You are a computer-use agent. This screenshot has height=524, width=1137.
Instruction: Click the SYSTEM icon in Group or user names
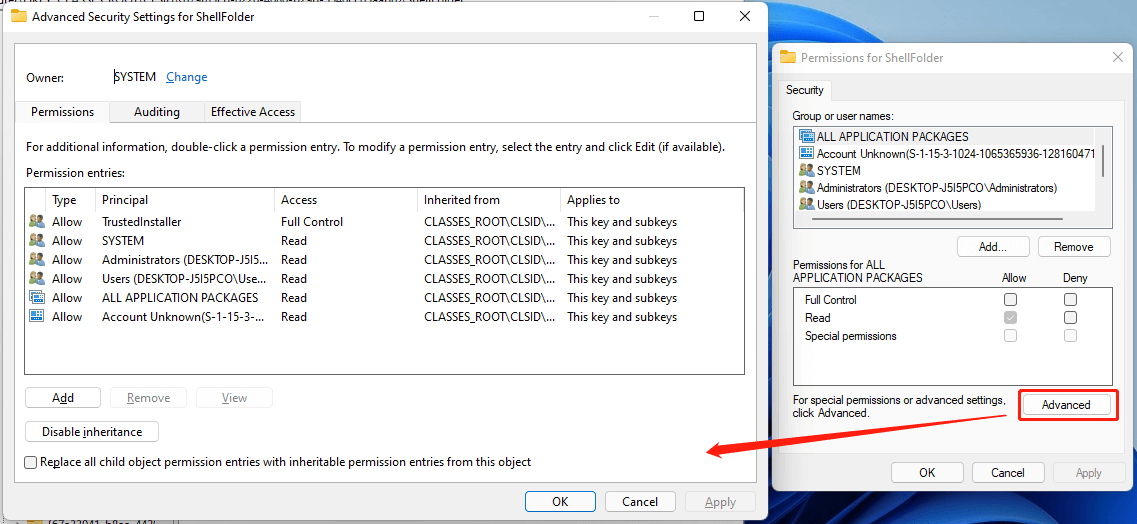pos(806,171)
